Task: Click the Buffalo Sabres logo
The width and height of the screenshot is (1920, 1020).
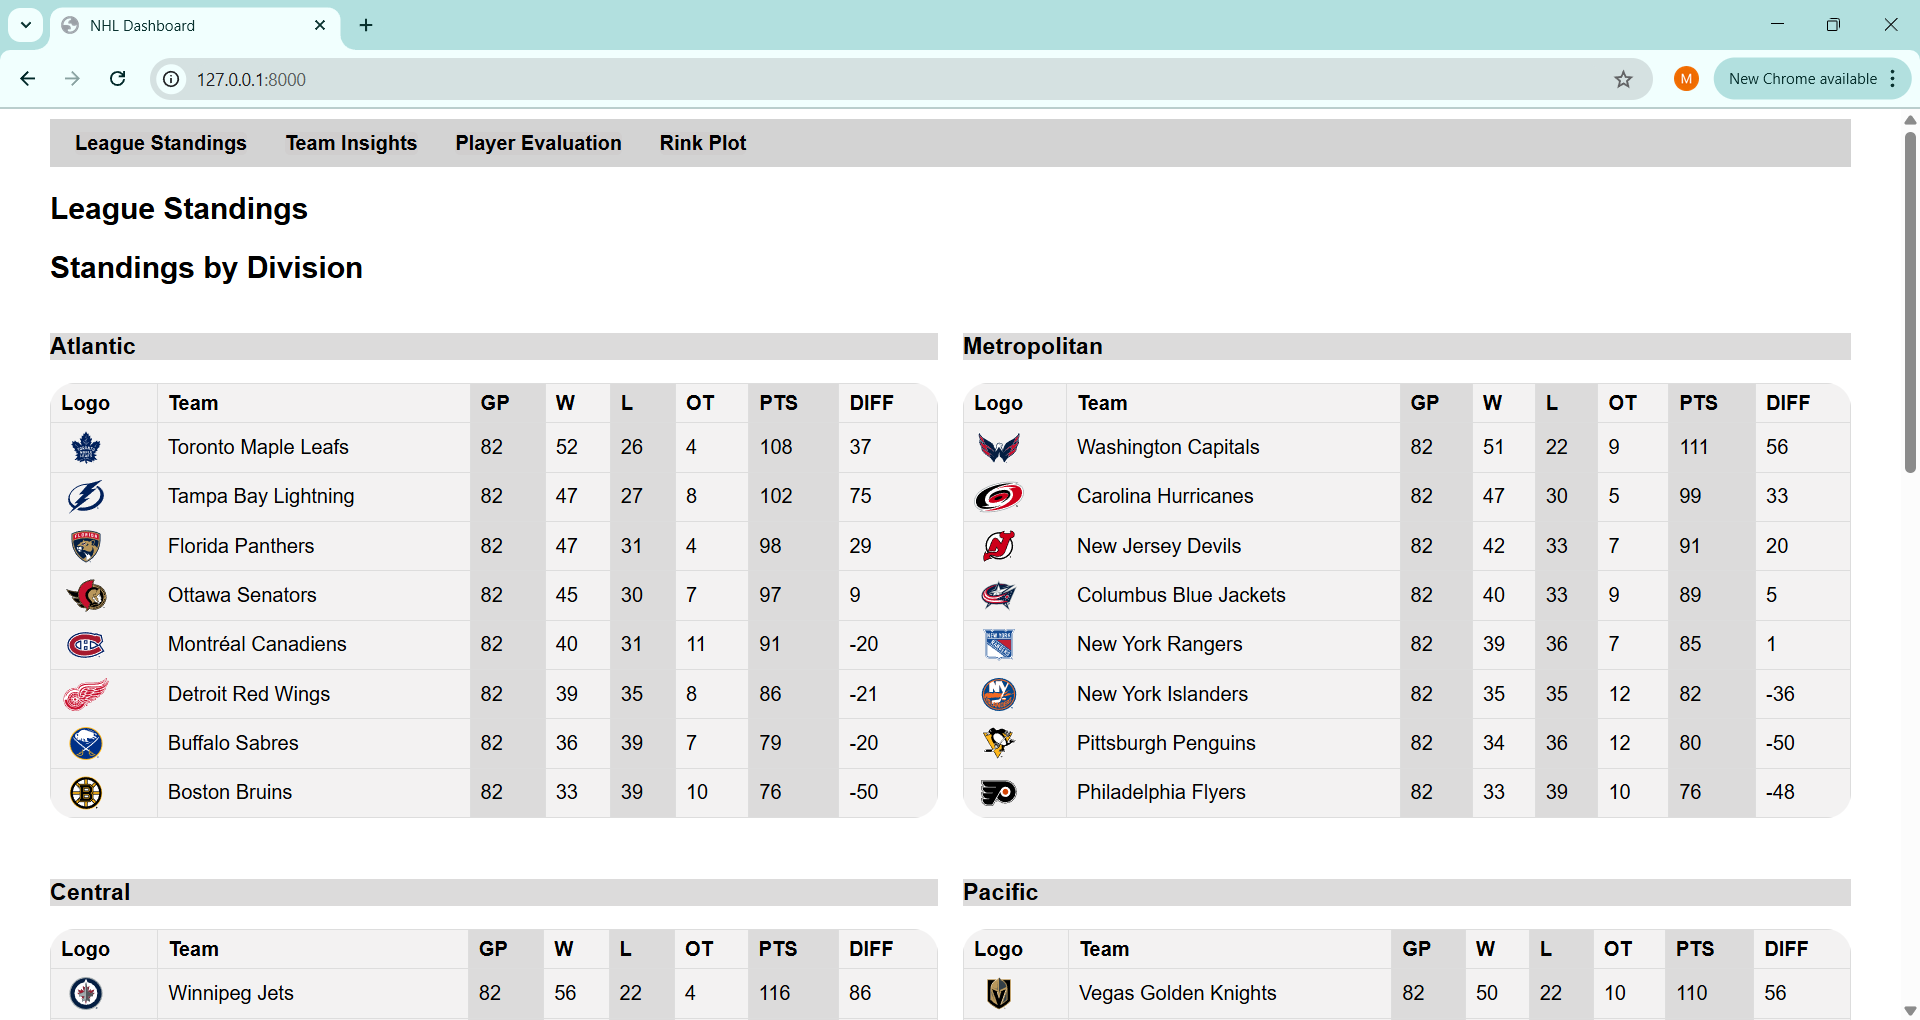Action: pyautogui.click(x=86, y=743)
